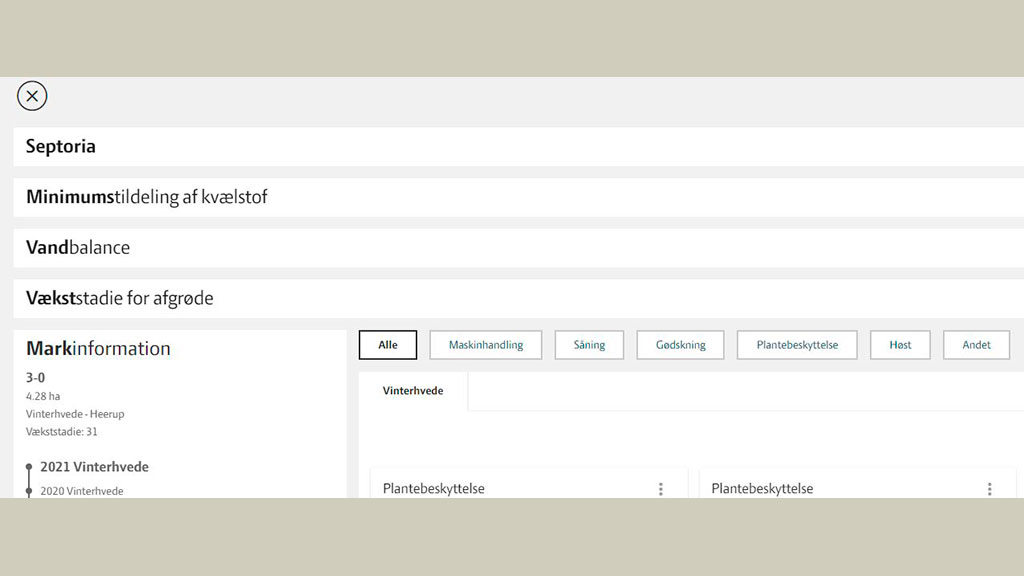Filter by Høst
Screen dimensions: 1024x576
[900, 345]
